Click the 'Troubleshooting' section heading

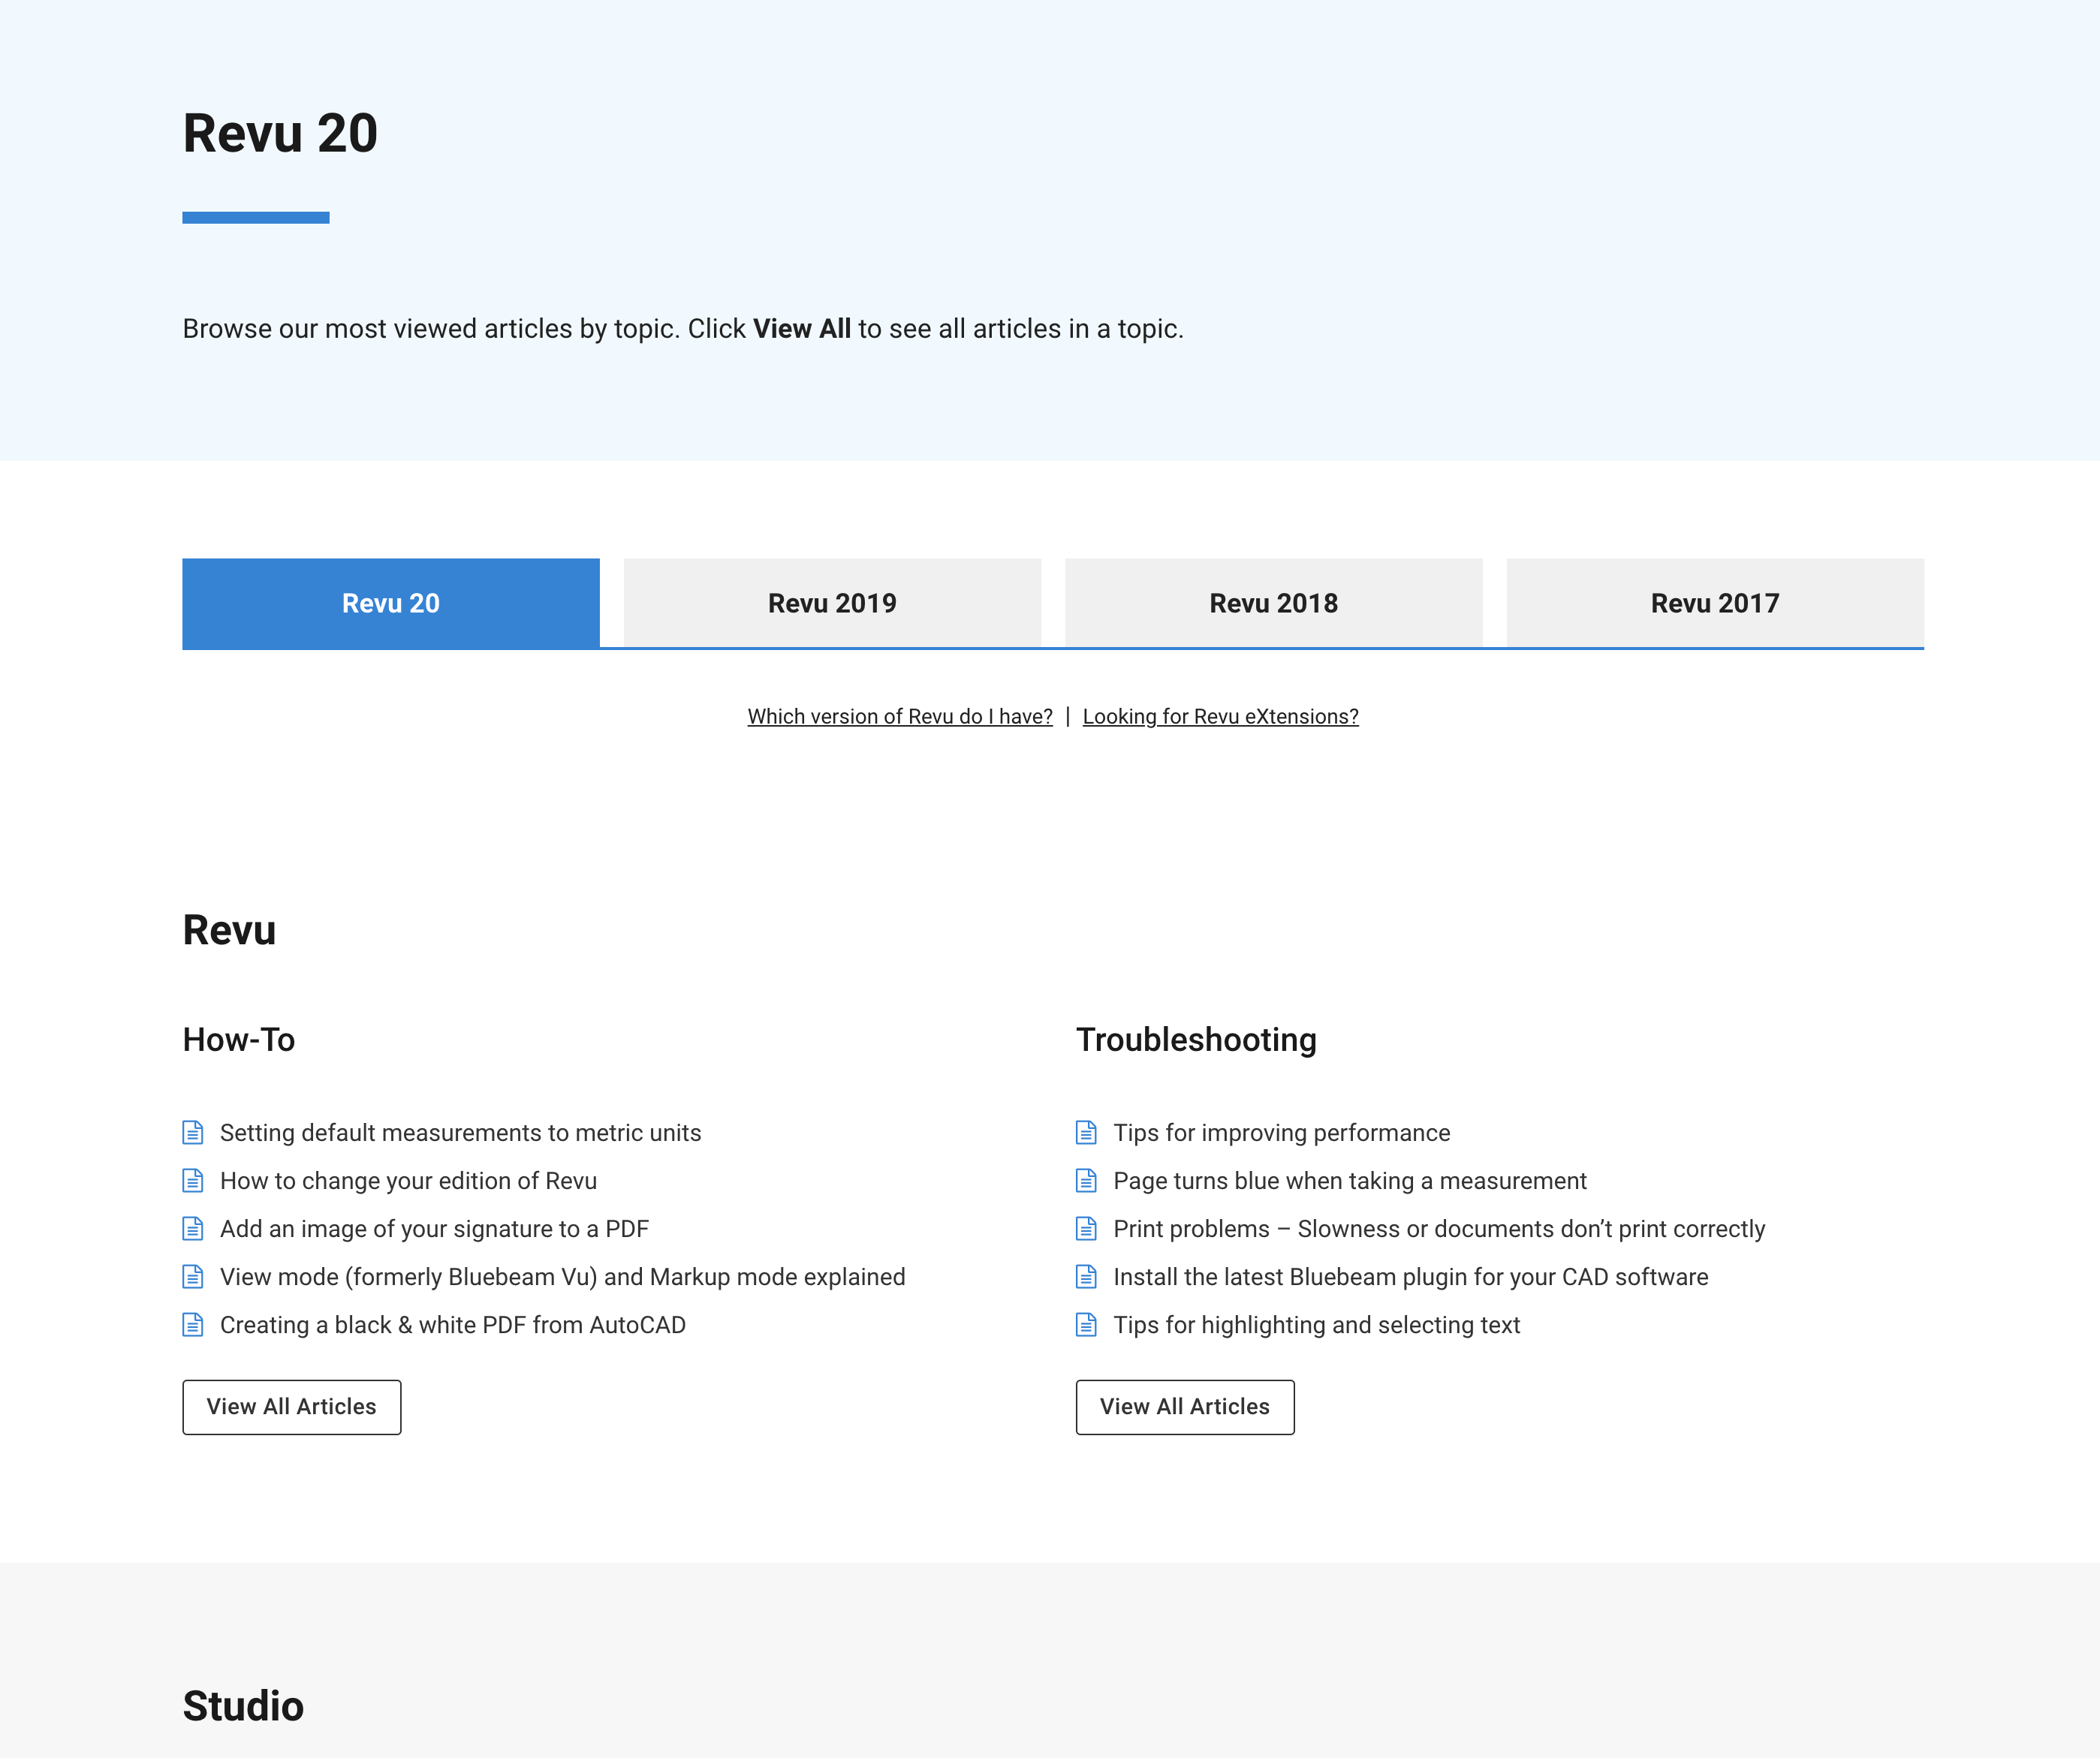(1196, 1040)
